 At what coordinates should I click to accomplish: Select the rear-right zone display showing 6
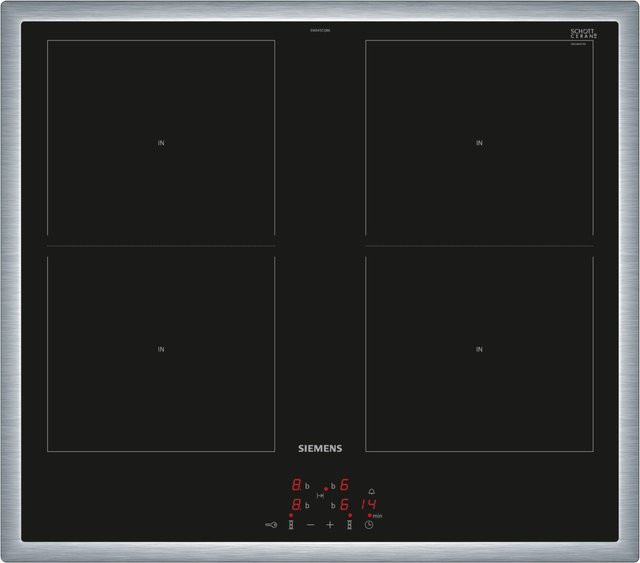(344, 485)
